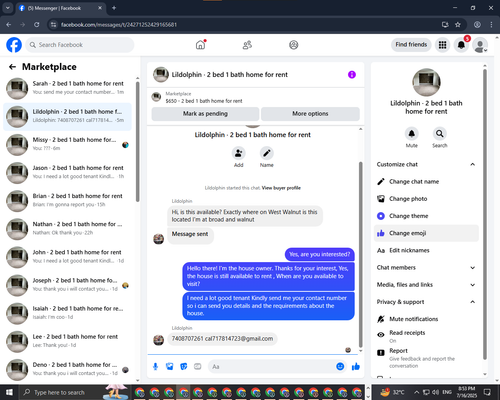
Task: Send thumbs-up like in composer
Action: click(x=356, y=367)
